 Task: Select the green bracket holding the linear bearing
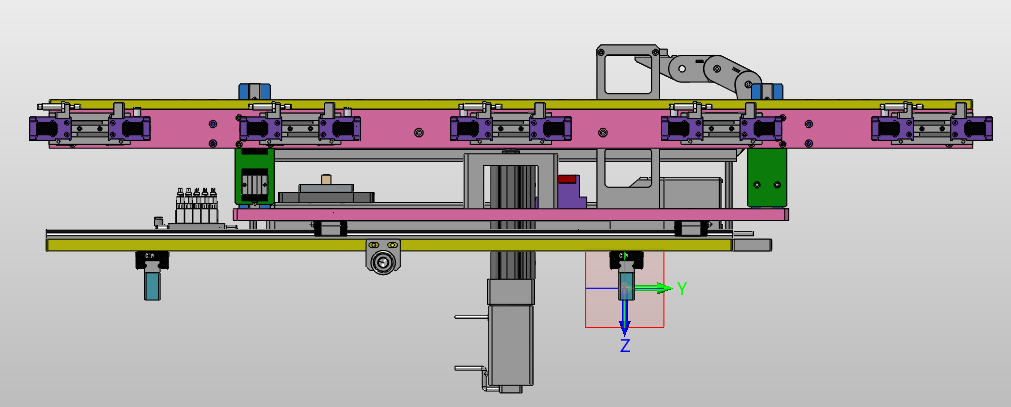[x=255, y=177]
